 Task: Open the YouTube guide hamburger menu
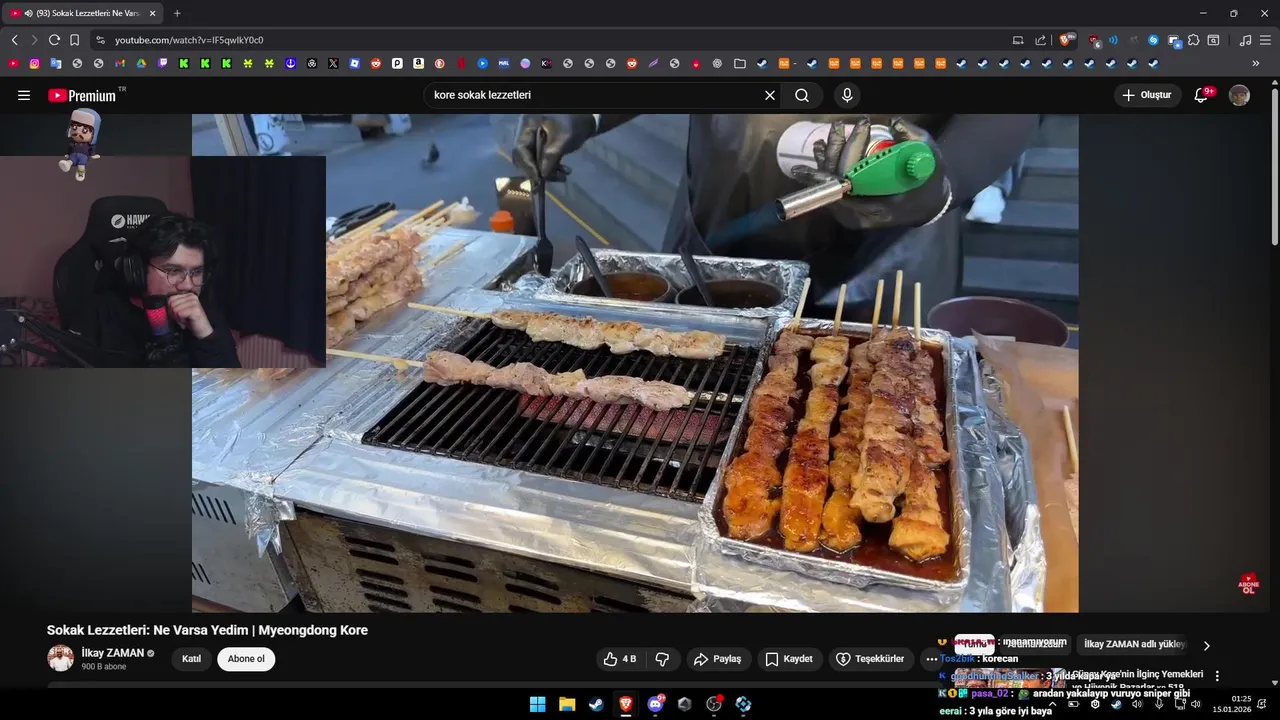pos(24,95)
